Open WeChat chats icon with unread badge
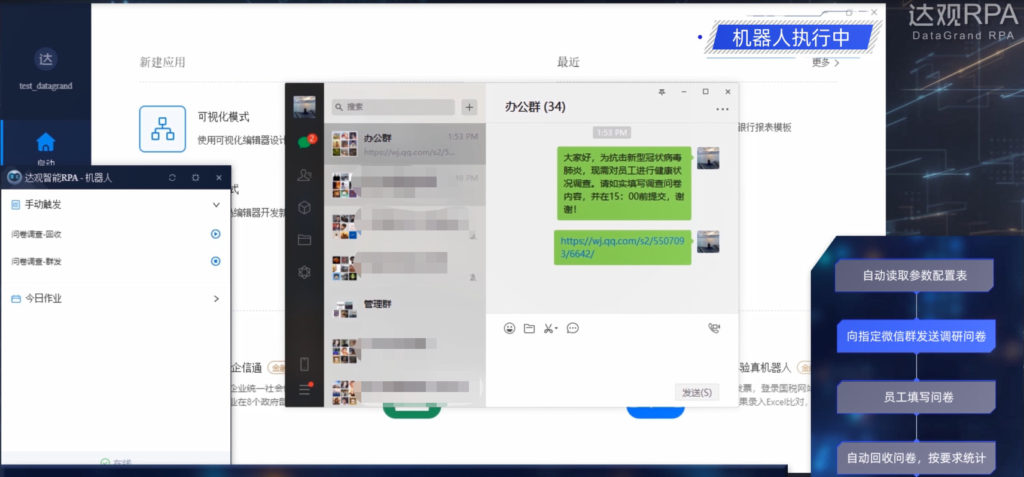Screen dimensions: 1024x477 [x=304, y=142]
